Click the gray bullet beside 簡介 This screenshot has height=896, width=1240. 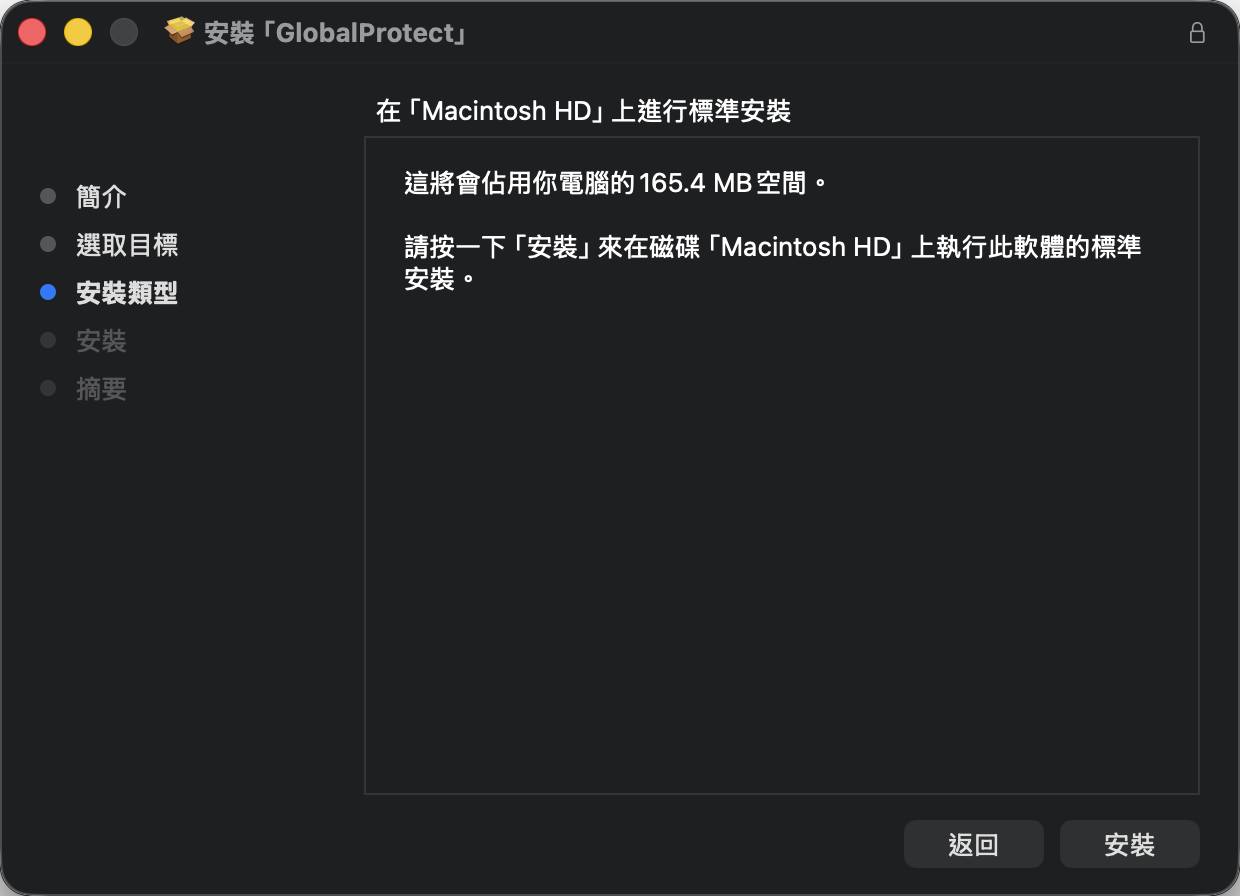click(48, 196)
